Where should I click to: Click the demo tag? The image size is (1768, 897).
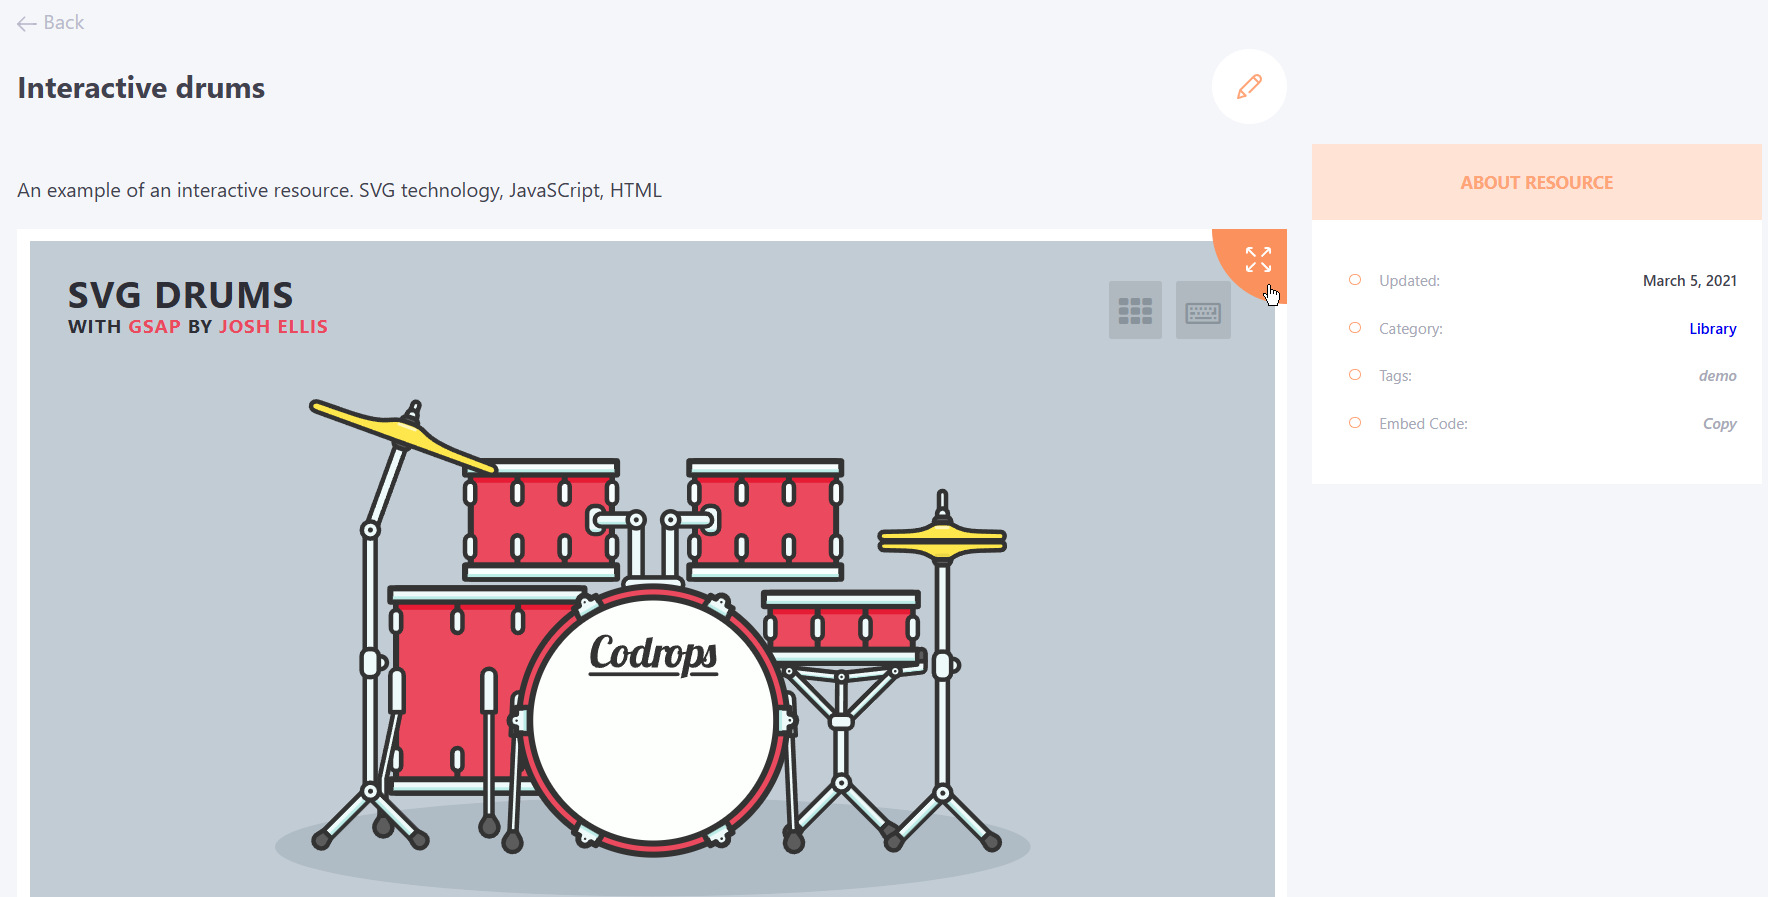1717,376
